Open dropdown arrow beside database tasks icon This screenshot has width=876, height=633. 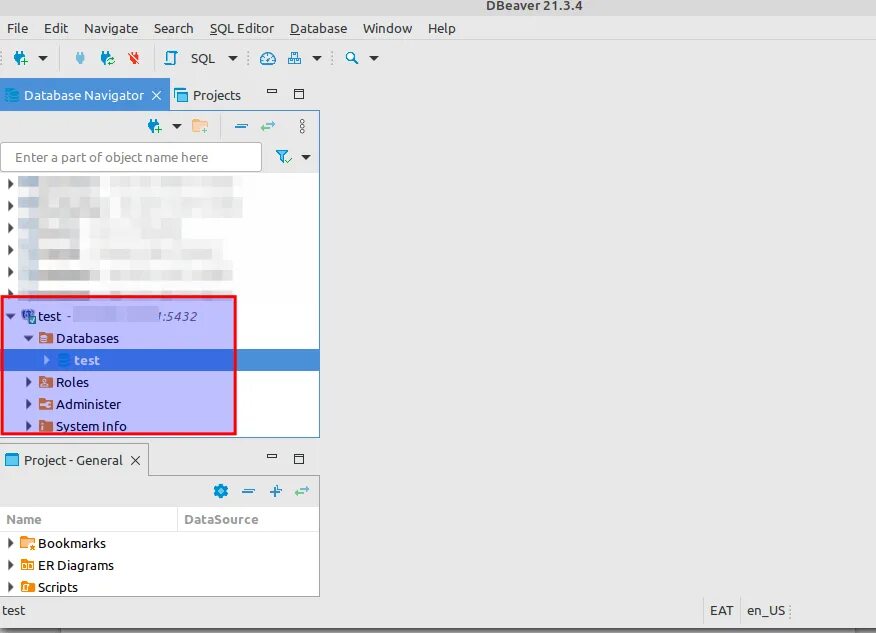[317, 58]
